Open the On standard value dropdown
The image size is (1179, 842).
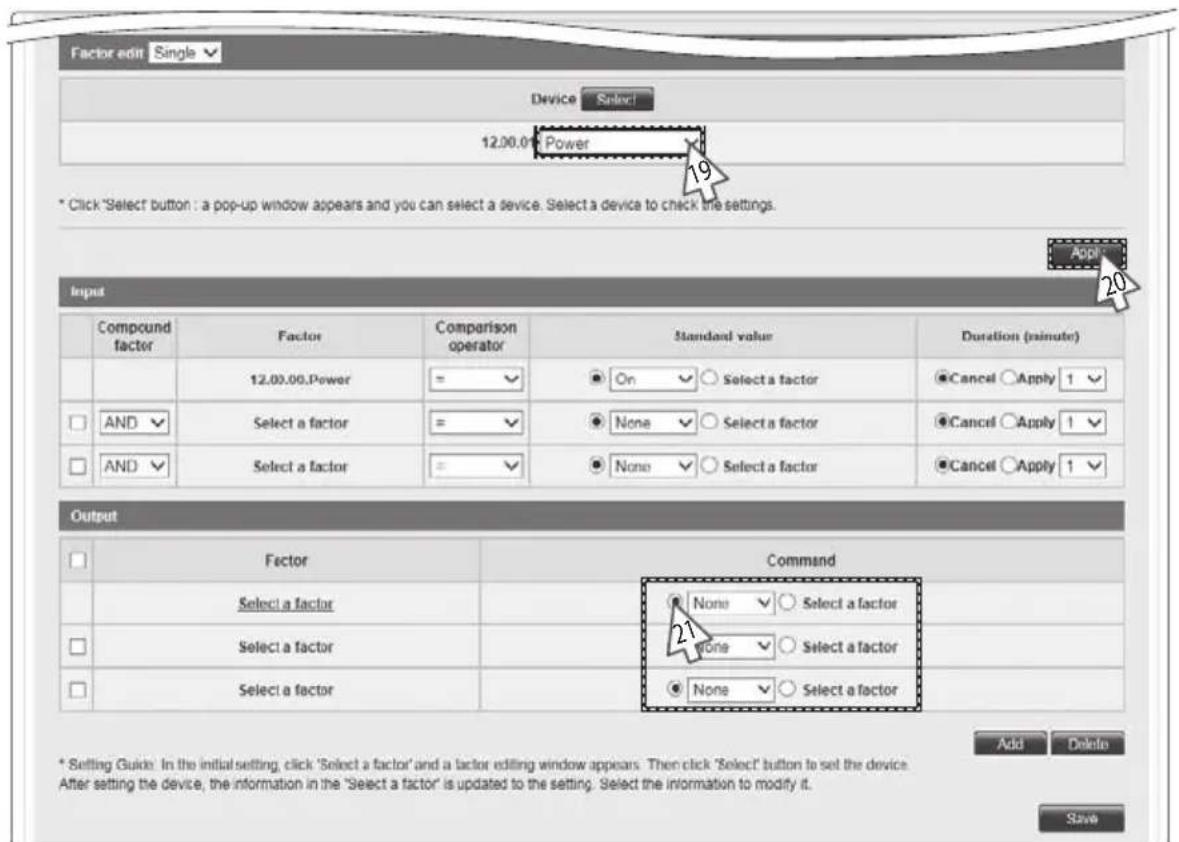pos(653,379)
